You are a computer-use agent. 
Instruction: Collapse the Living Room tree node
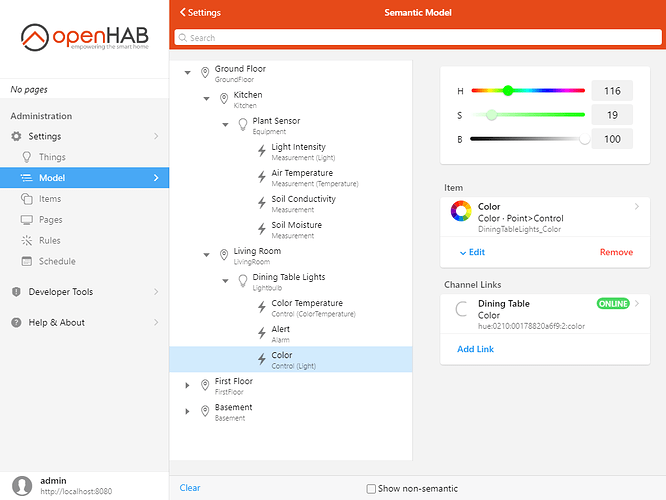point(206,255)
